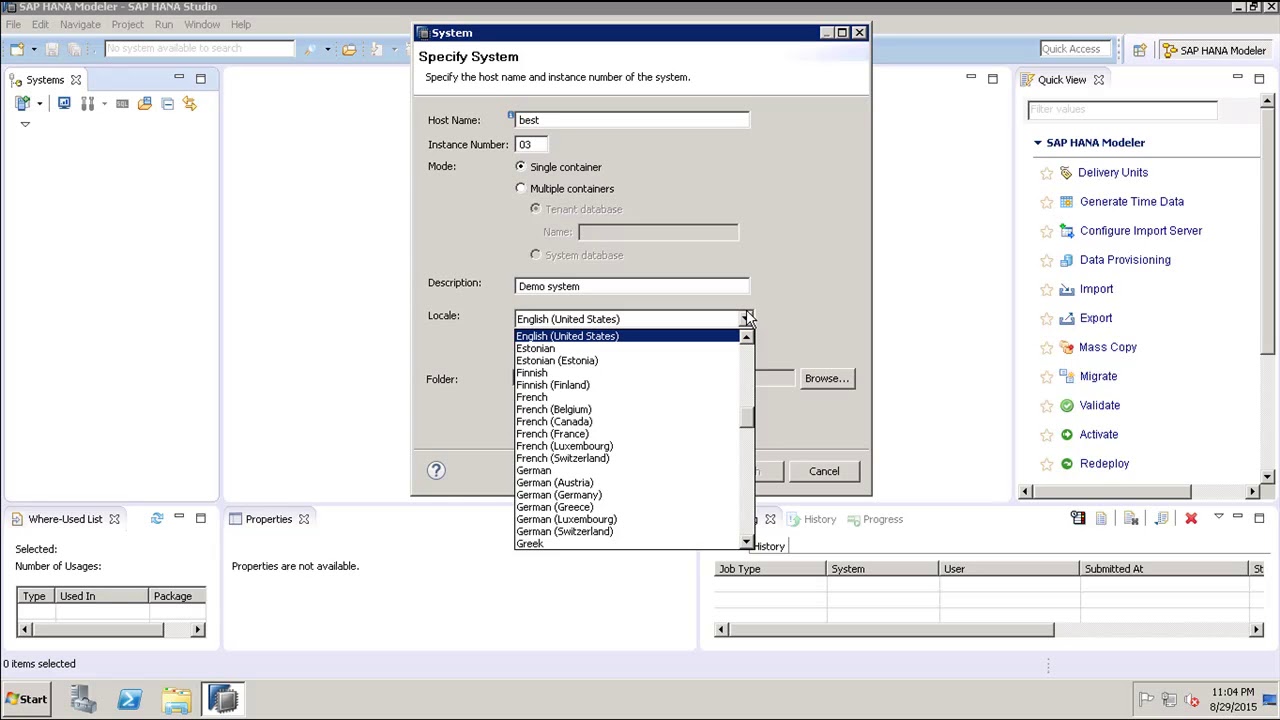Toggle the favorite star next to Mass Copy

1046,347
